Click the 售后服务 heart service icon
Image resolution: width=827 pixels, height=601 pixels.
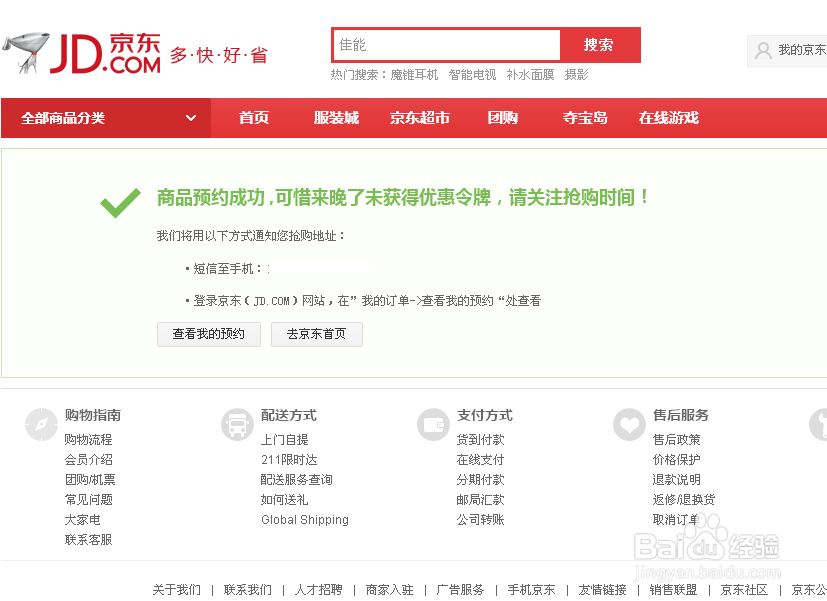click(628, 424)
